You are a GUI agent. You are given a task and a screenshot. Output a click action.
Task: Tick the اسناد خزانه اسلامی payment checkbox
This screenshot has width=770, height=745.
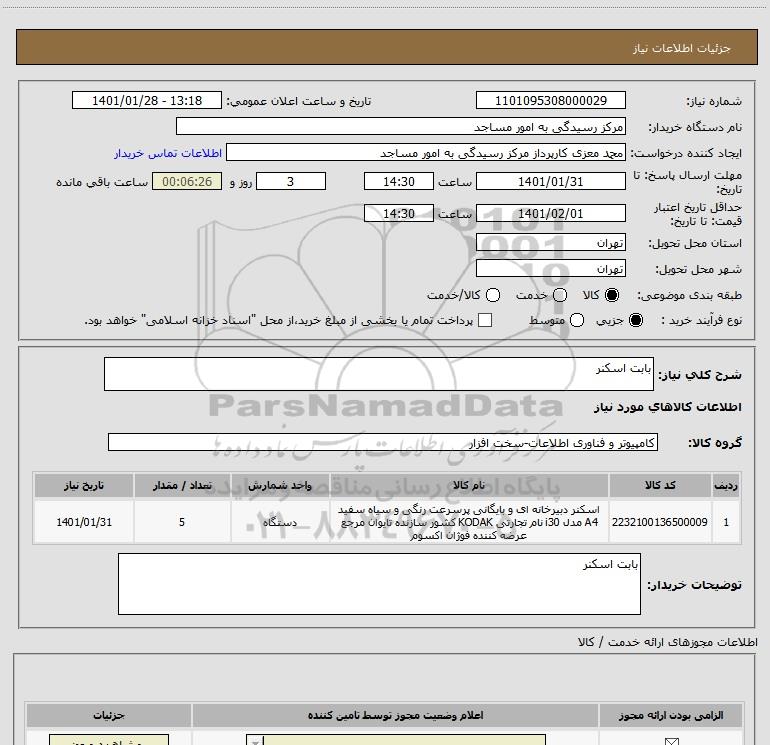click(485, 320)
